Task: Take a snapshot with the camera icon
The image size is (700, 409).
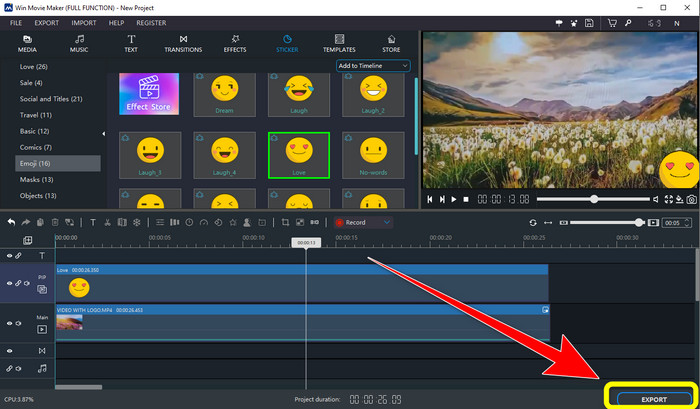Action: tap(691, 199)
